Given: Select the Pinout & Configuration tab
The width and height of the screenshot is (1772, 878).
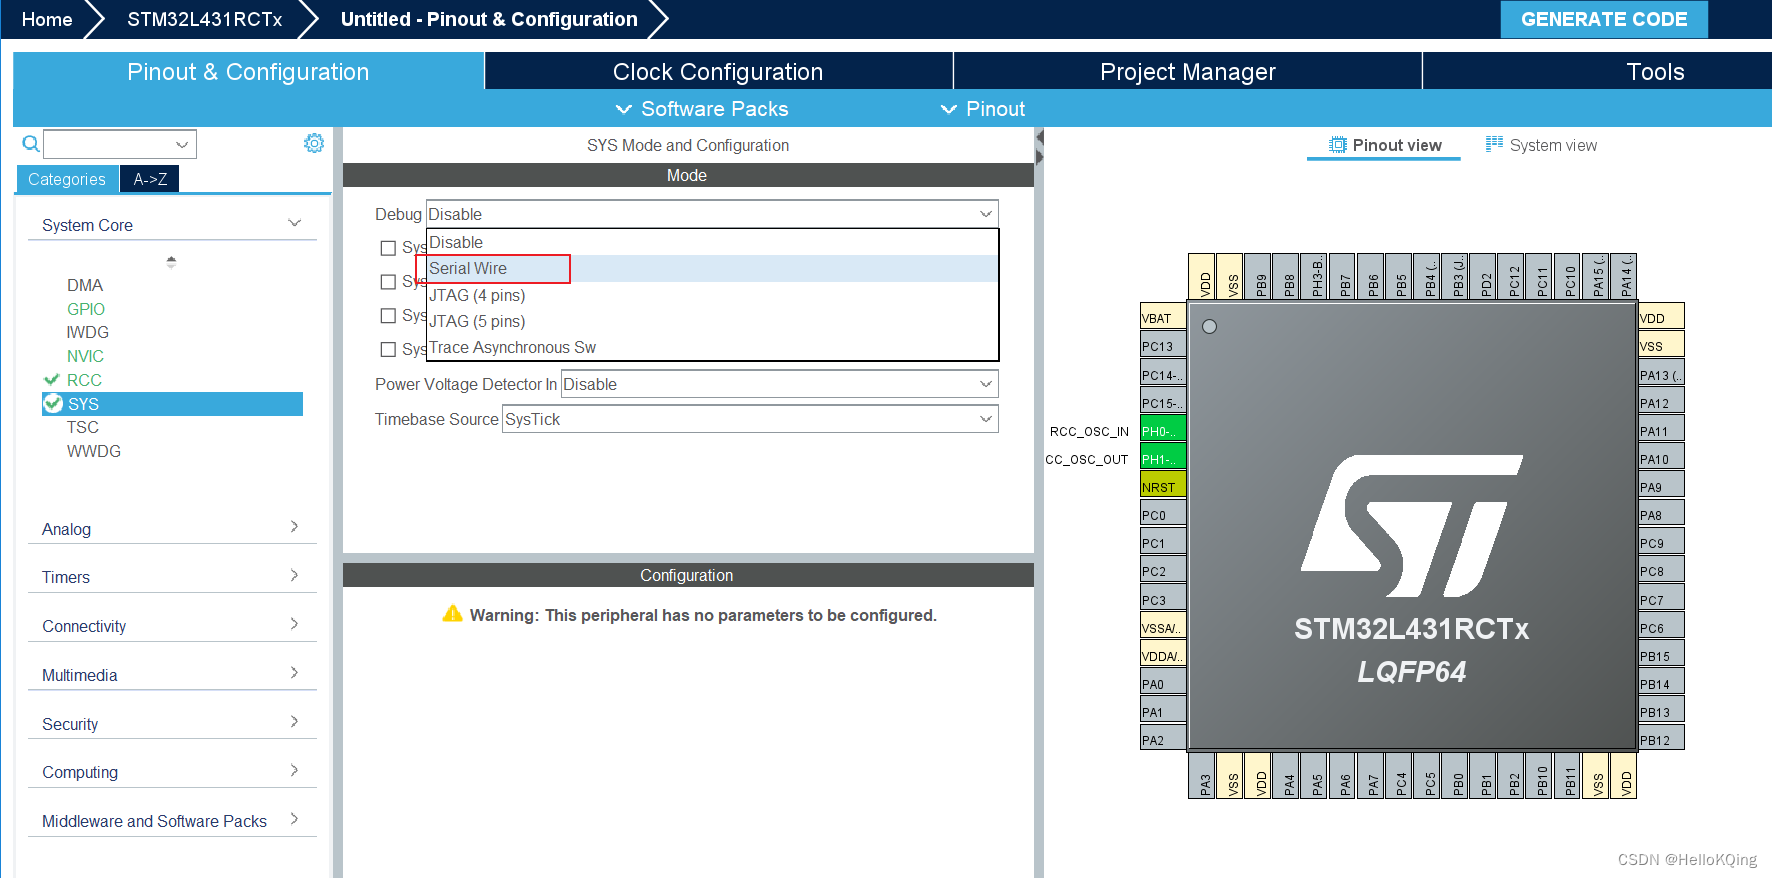Looking at the screenshot, I should pos(248,72).
